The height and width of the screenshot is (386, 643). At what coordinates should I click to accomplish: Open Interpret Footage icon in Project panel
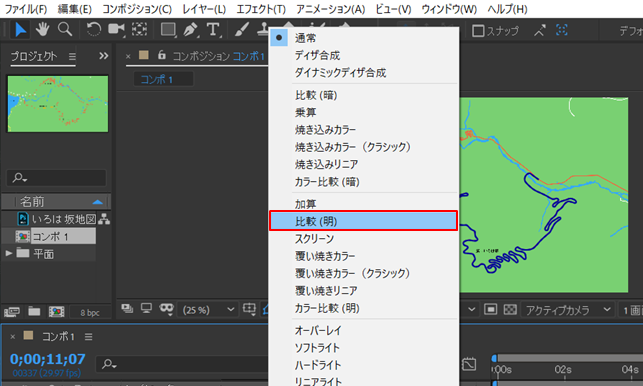click(x=12, y=312)
